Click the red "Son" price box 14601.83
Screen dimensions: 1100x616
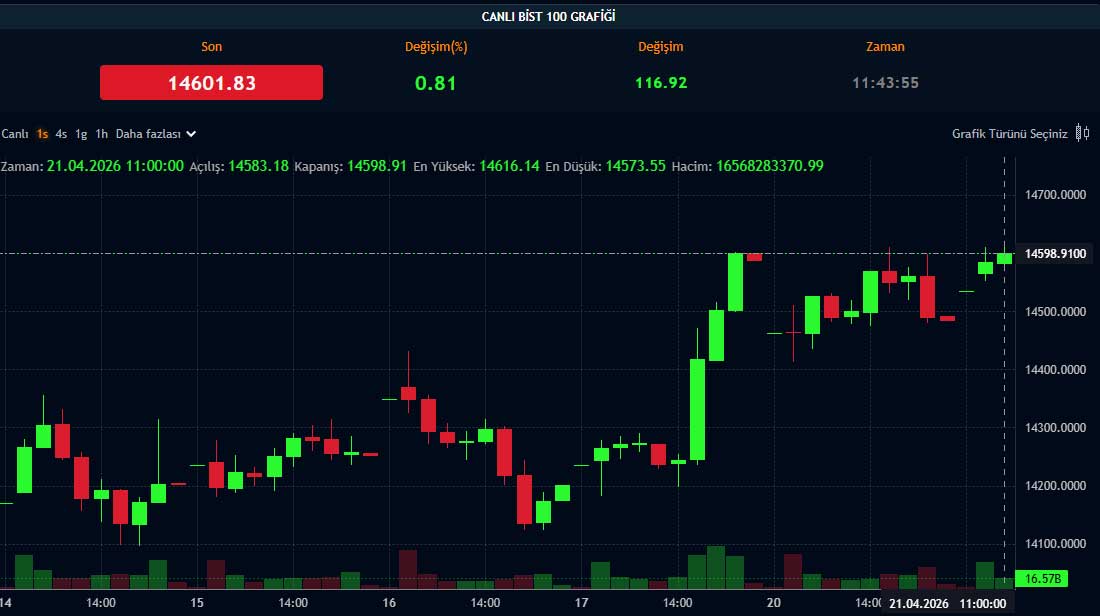click(x=211, y=82)
